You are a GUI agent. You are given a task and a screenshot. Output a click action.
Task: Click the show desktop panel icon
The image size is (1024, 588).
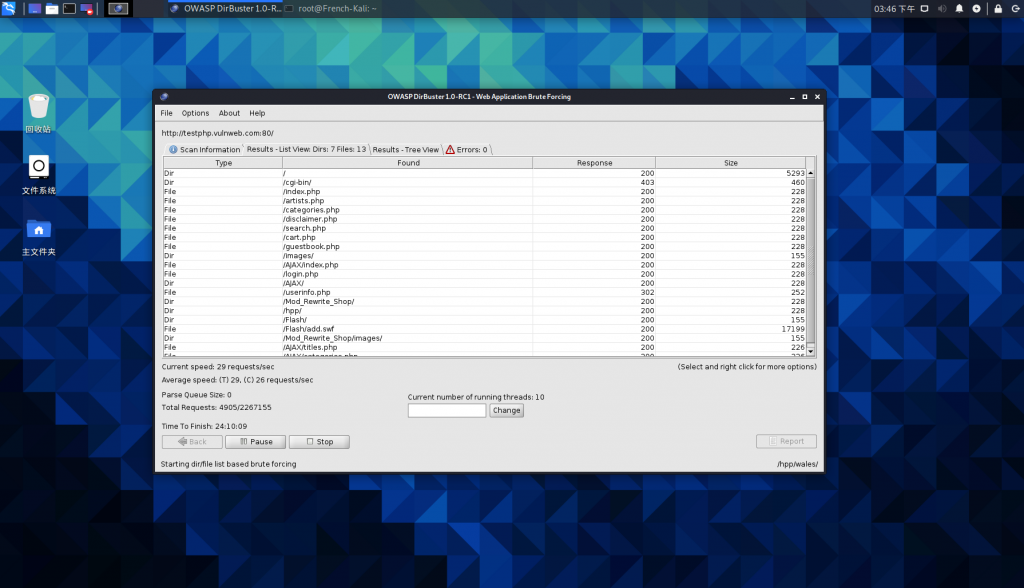34,8
